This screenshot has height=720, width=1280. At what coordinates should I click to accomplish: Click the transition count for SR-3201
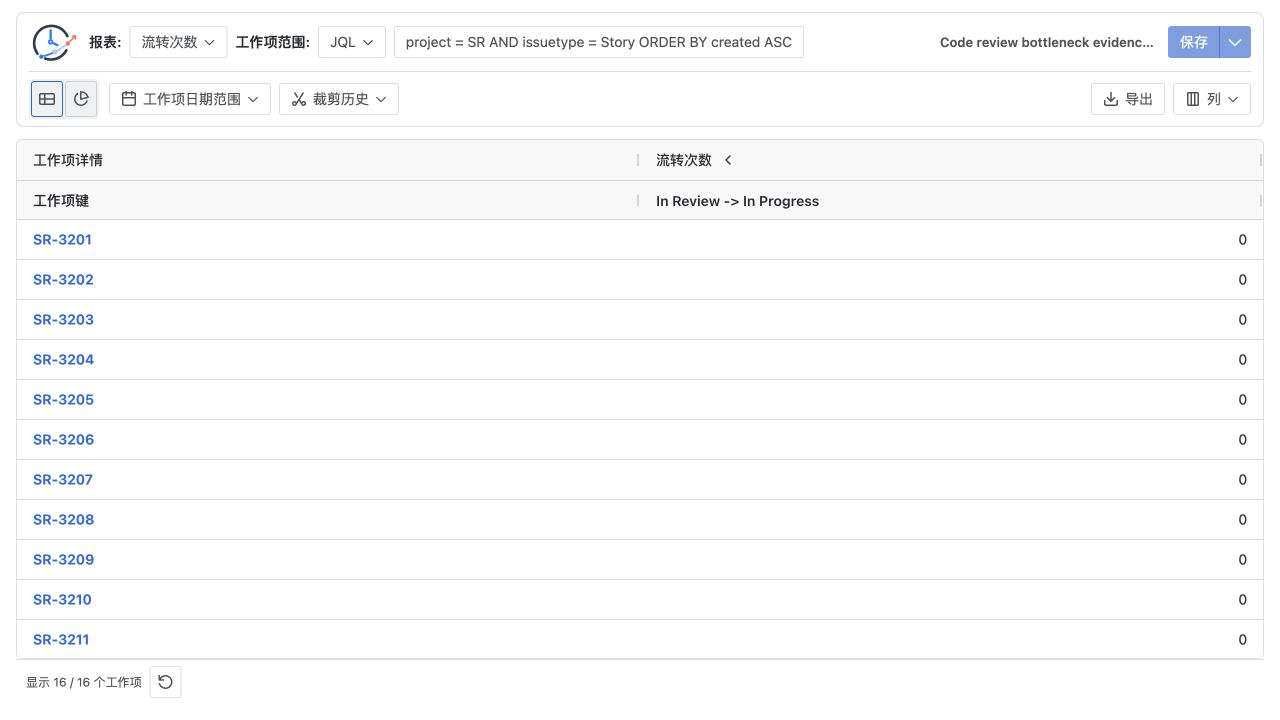tap(1243, 240)
